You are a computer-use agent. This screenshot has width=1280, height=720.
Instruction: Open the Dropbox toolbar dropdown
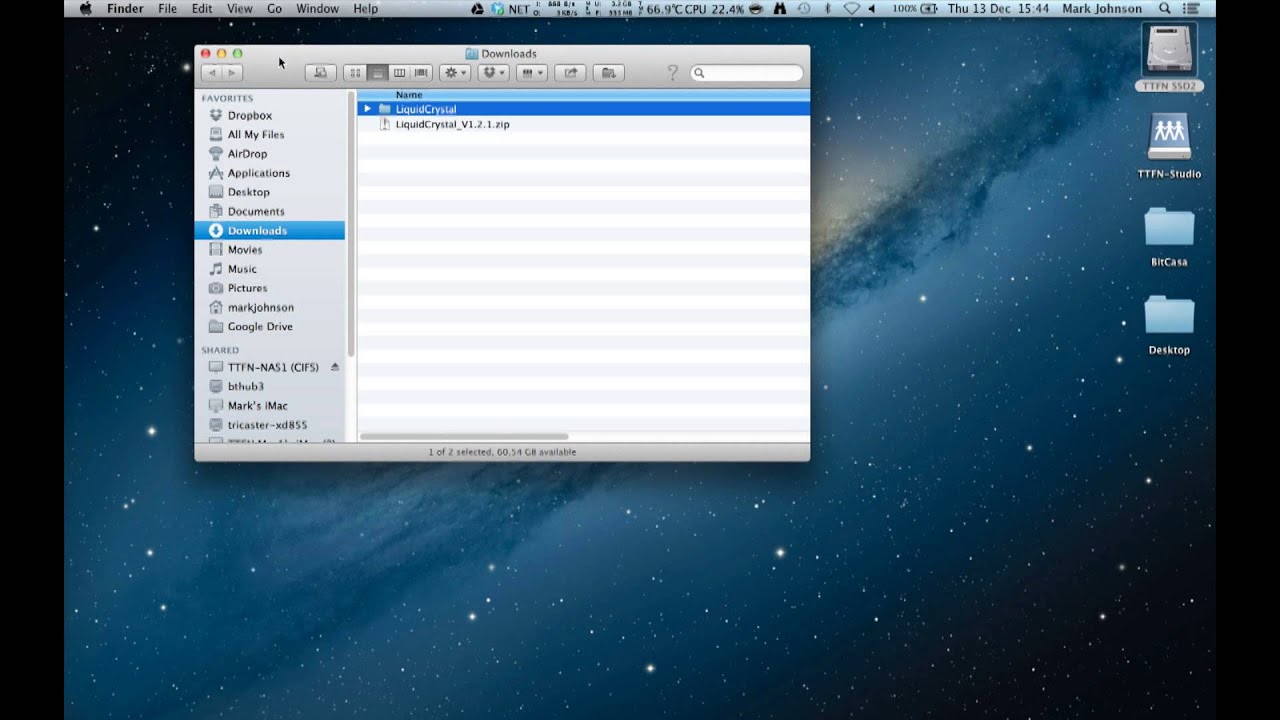pos(493,73)
